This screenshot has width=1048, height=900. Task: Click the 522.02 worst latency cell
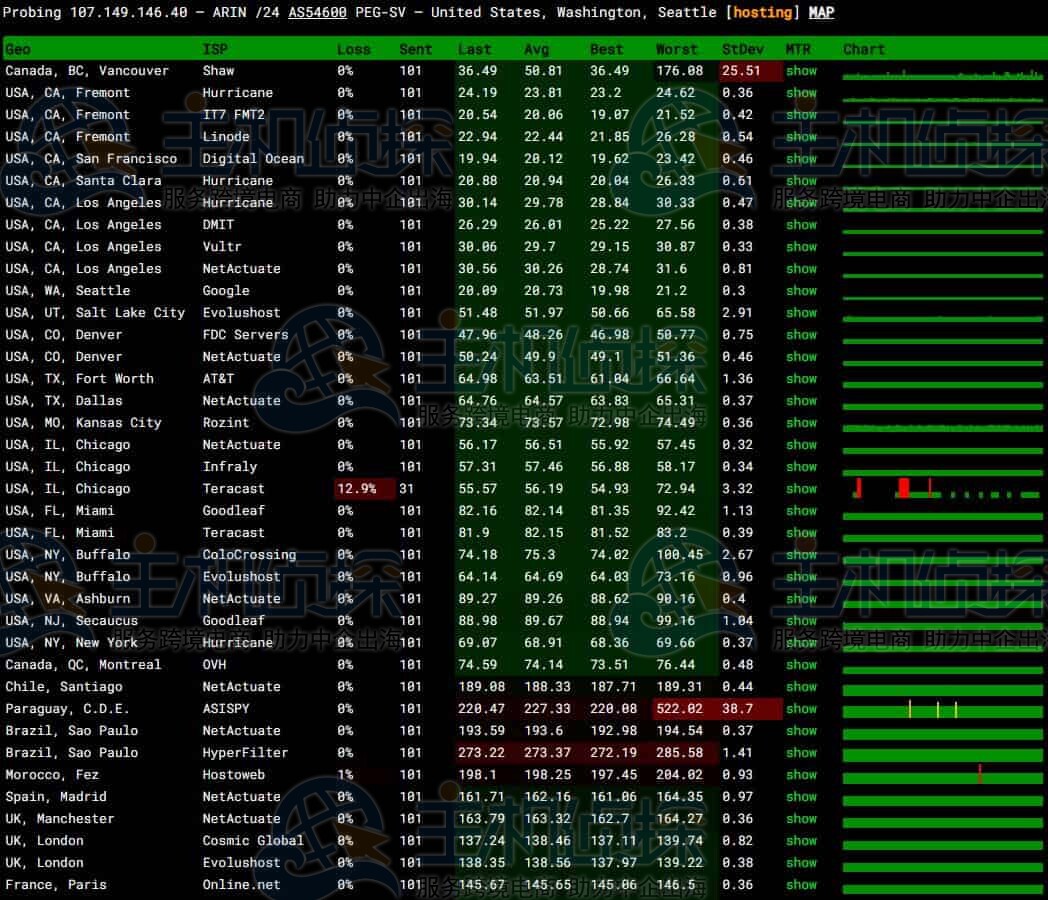click(678, 709)
